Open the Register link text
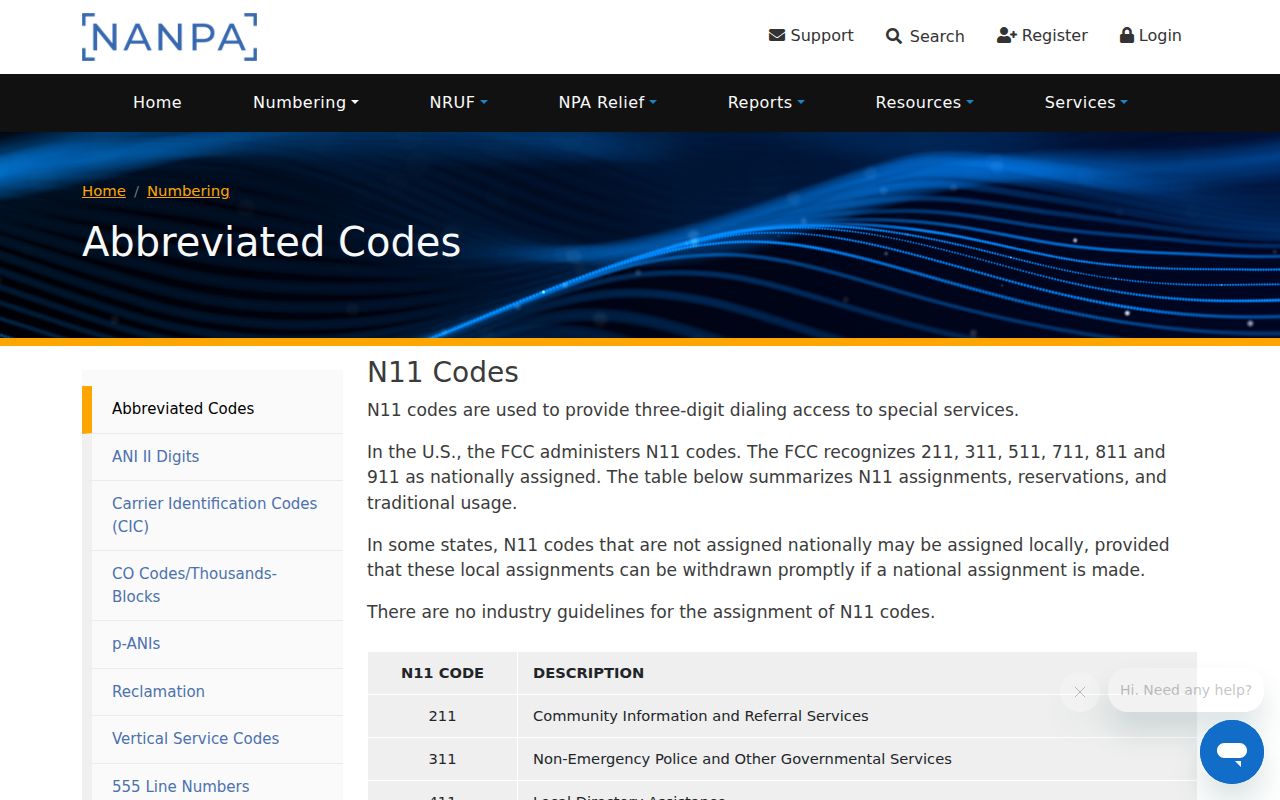 pos(1054,35)
